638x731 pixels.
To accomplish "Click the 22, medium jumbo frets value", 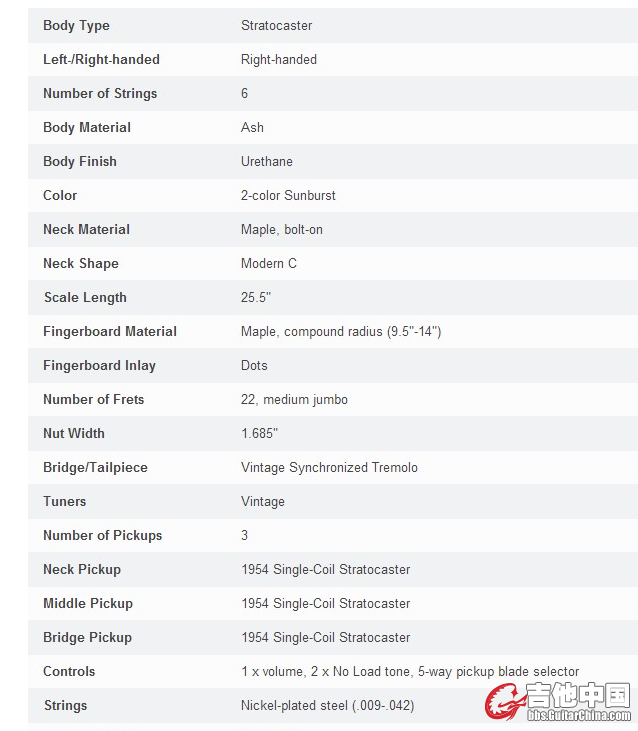I will click(x=294, y=399).
